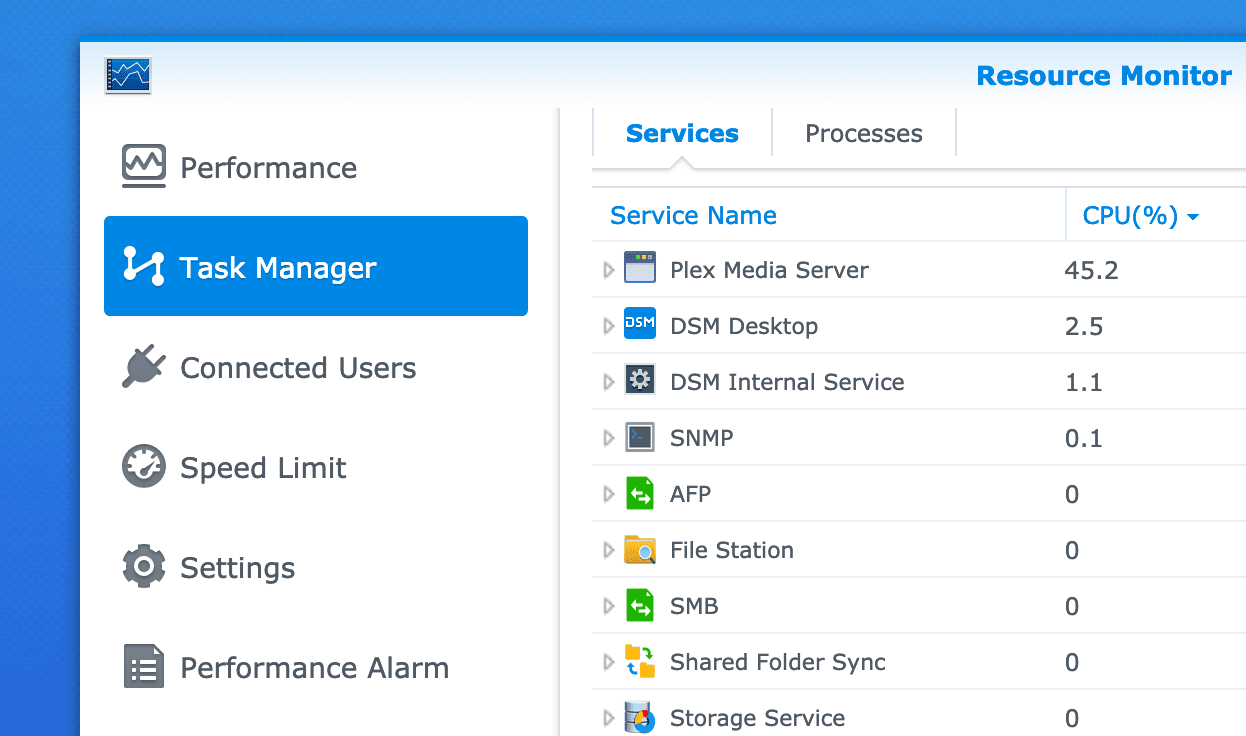
Task: Click the Resource Monitor app icon in title bar
Action: [x=128, y=75]
